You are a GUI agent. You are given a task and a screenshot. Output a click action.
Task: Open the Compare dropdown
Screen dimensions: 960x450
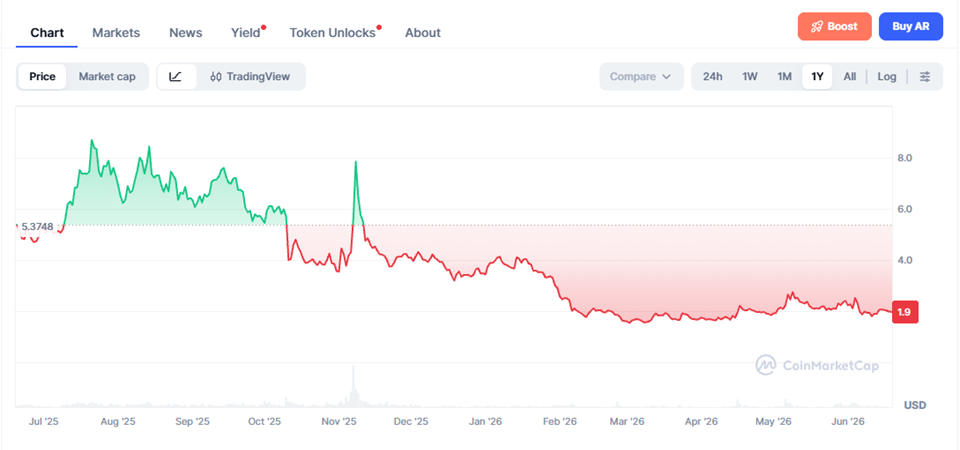pos(641,77)
